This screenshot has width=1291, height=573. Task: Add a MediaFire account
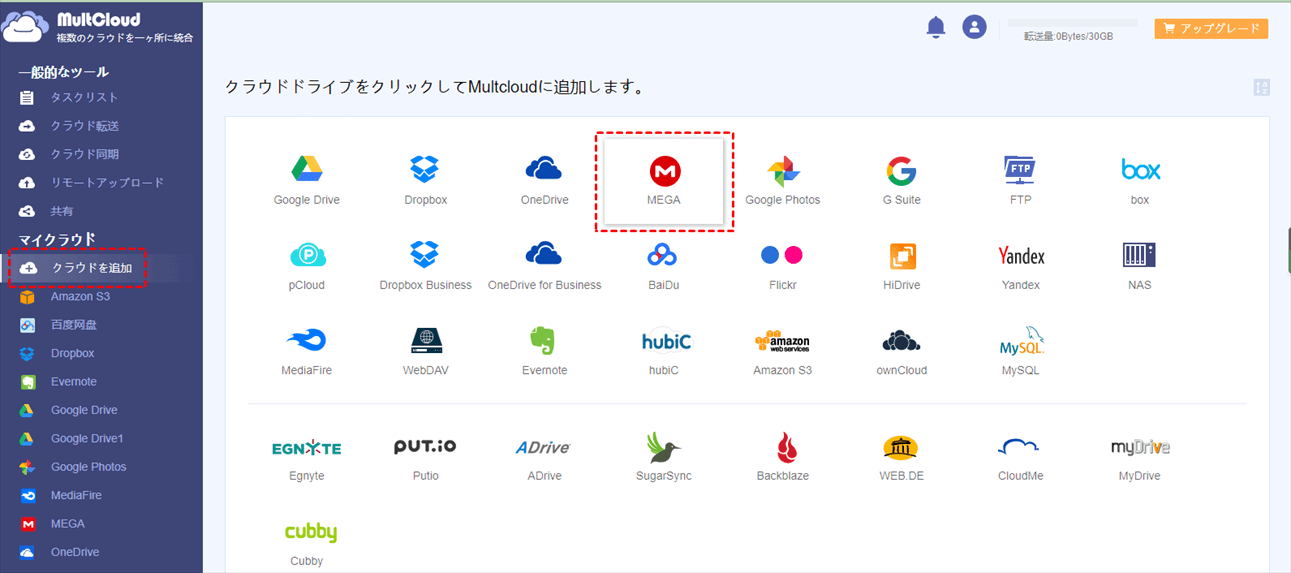point(306,351)
